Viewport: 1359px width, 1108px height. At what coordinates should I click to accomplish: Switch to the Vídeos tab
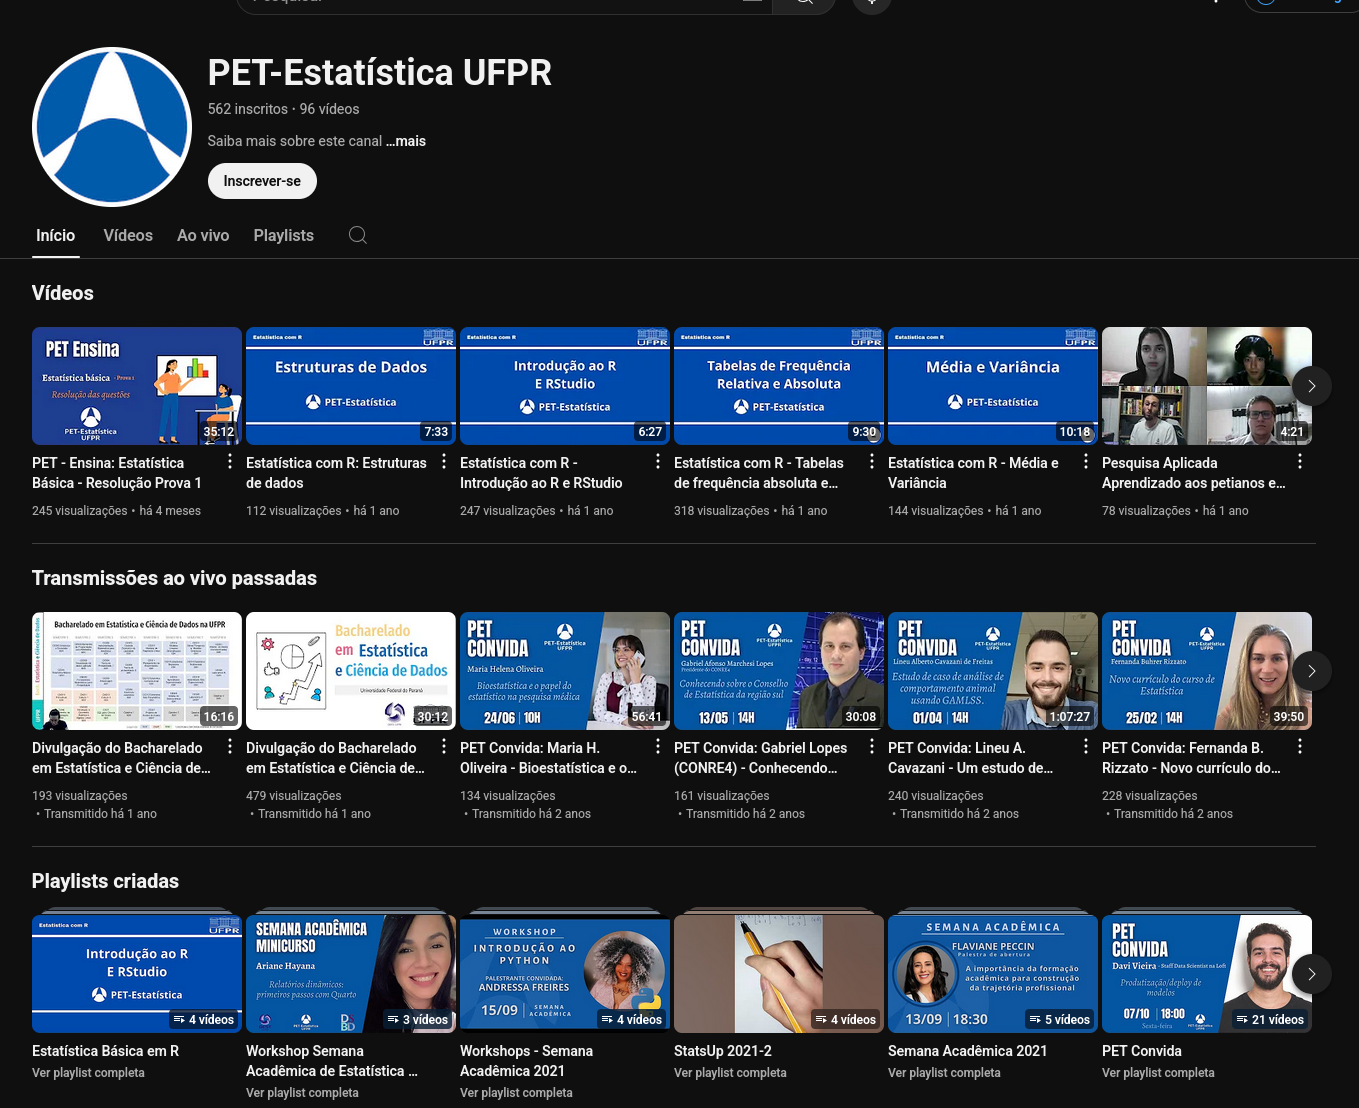[128, 235]
